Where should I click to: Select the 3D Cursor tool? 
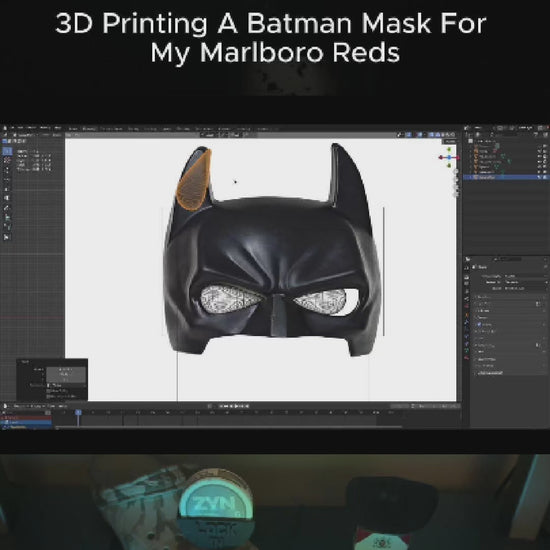(7, 161)
